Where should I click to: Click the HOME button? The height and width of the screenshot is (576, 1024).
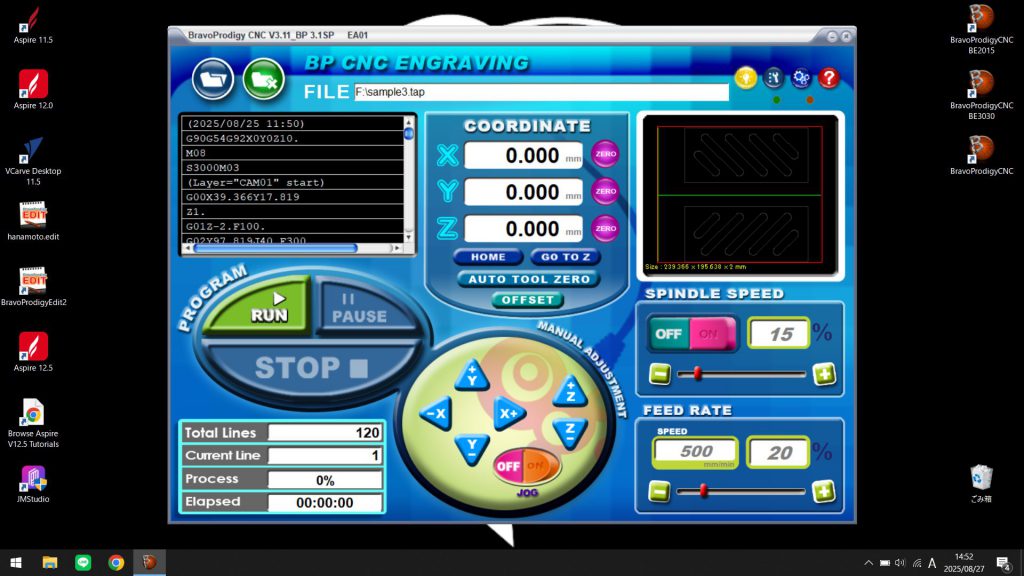point(488,257)
